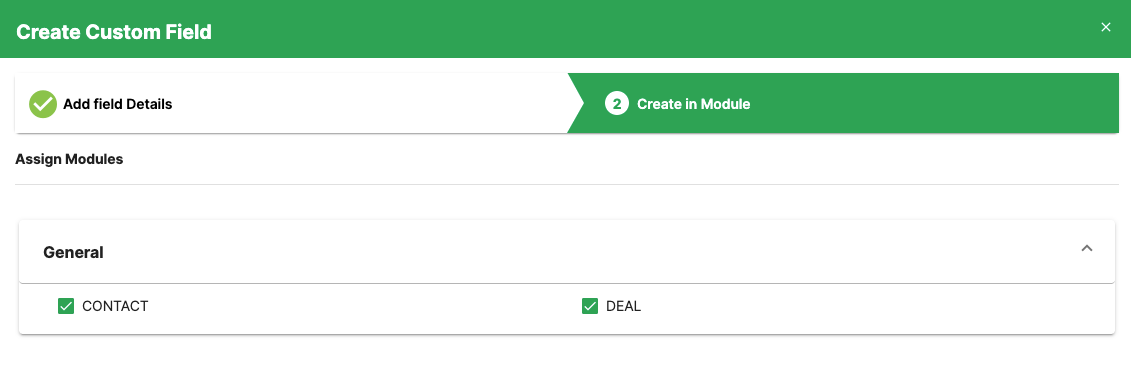1131x380 pixels.
Task: Select the Create in Module step
Action: 693,104
